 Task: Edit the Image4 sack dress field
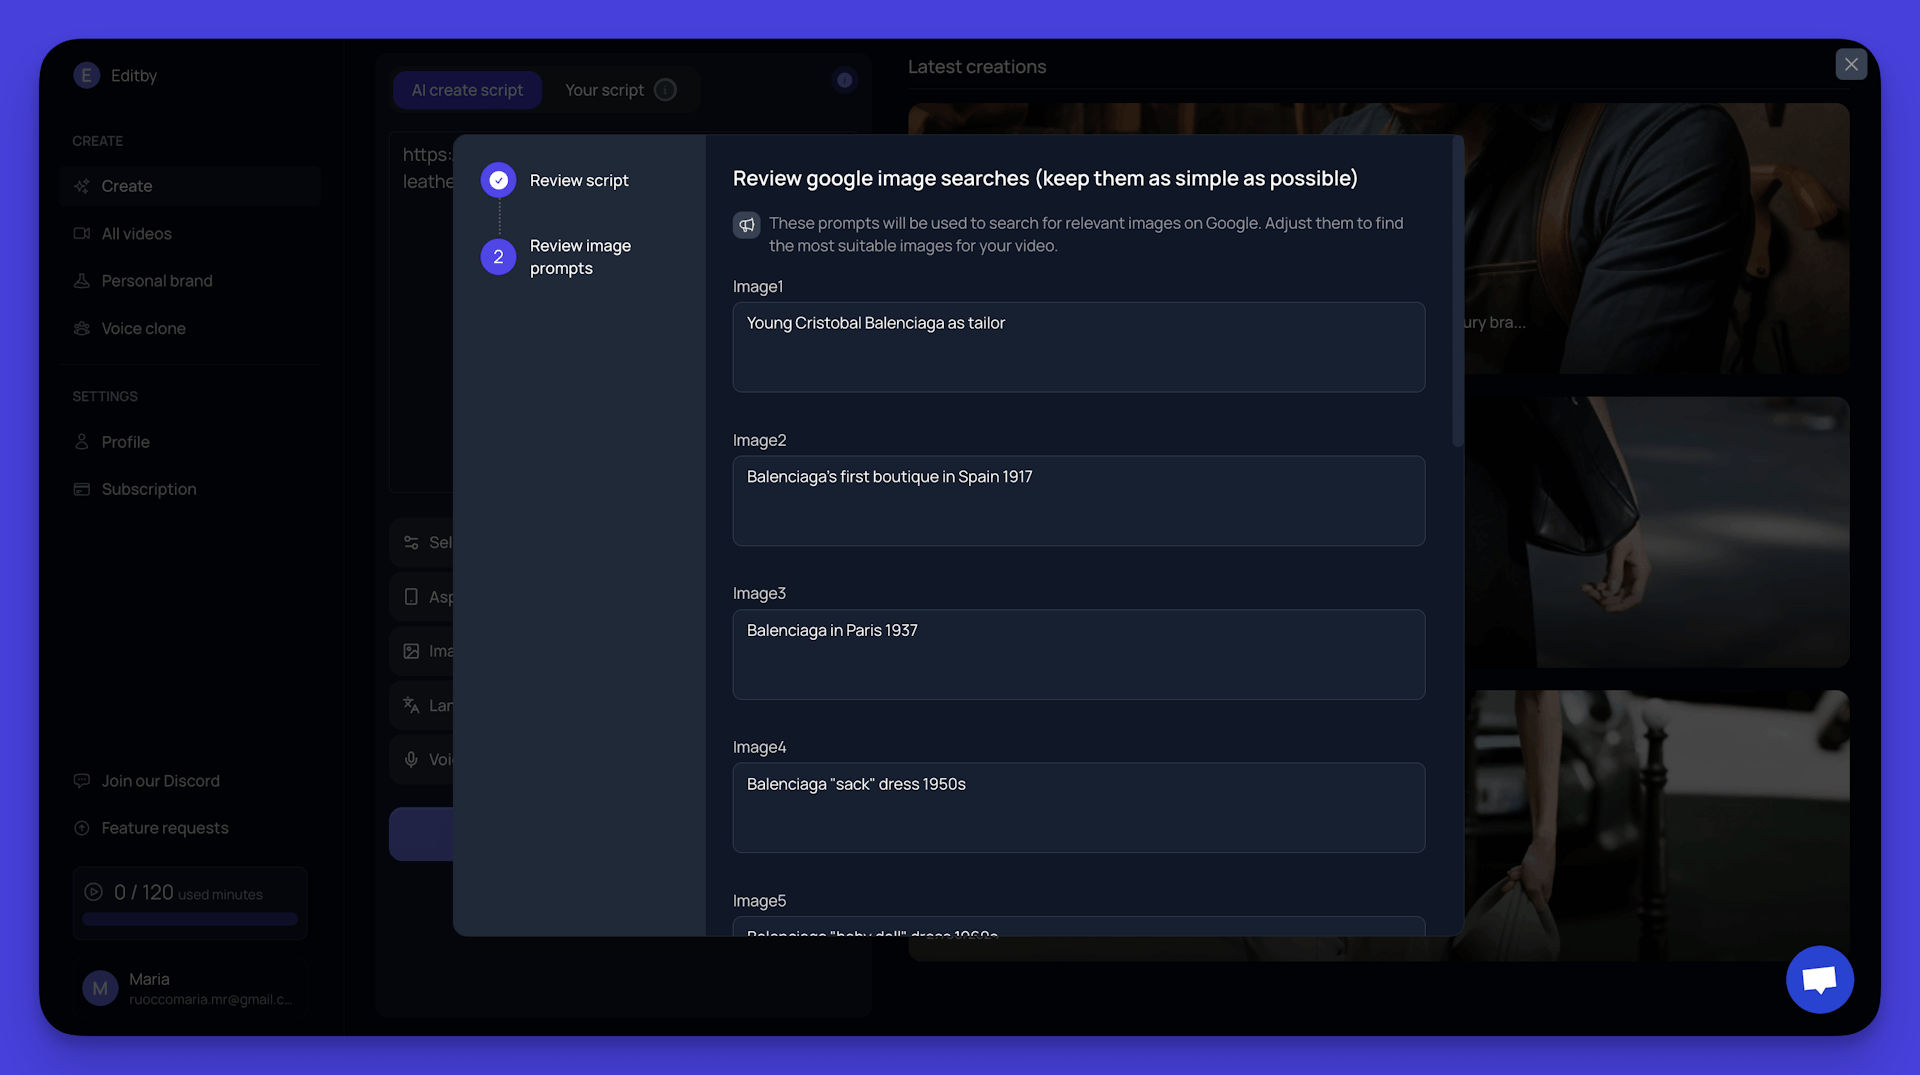coord(1079,808)
